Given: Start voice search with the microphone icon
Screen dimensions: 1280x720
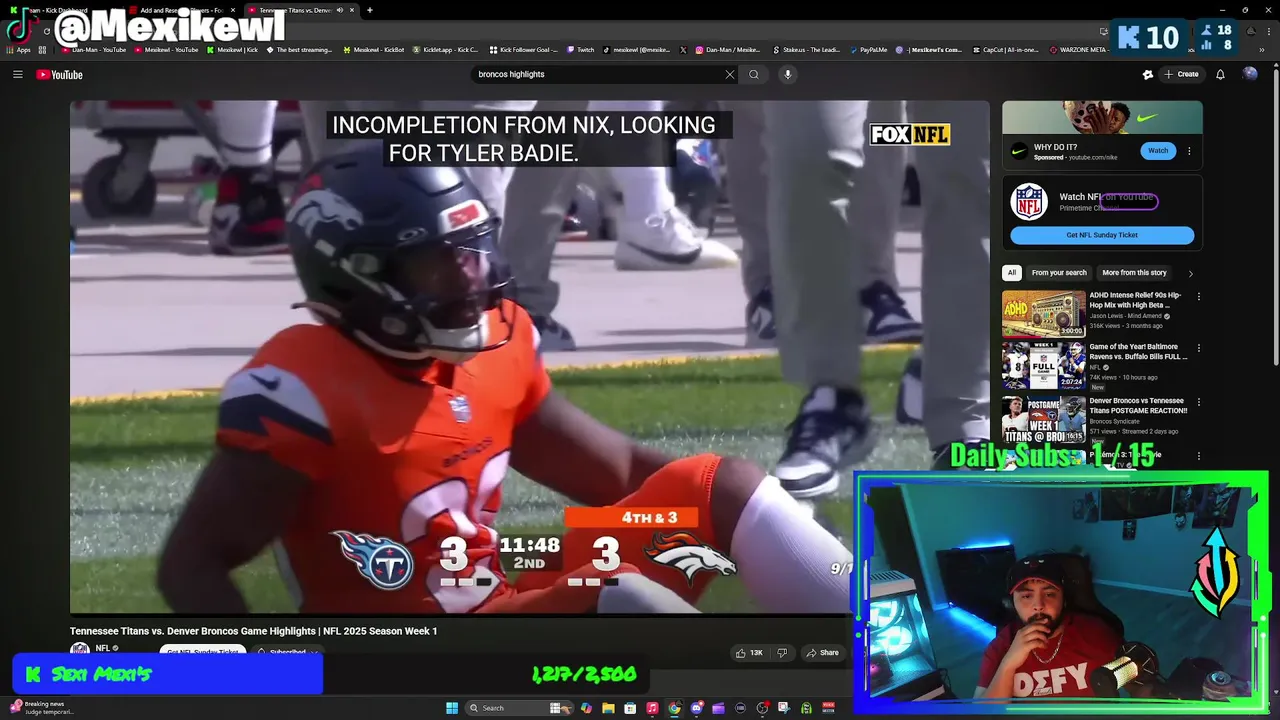Looking at the screenshot, I should [788, 74].
